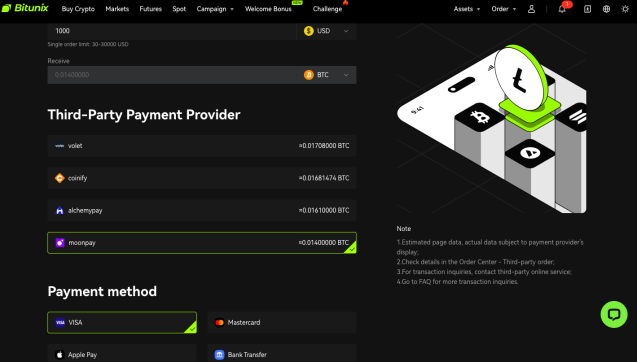Click the Apple Pay logo
The width and height of the screenshot is (637, 362).
60,355
